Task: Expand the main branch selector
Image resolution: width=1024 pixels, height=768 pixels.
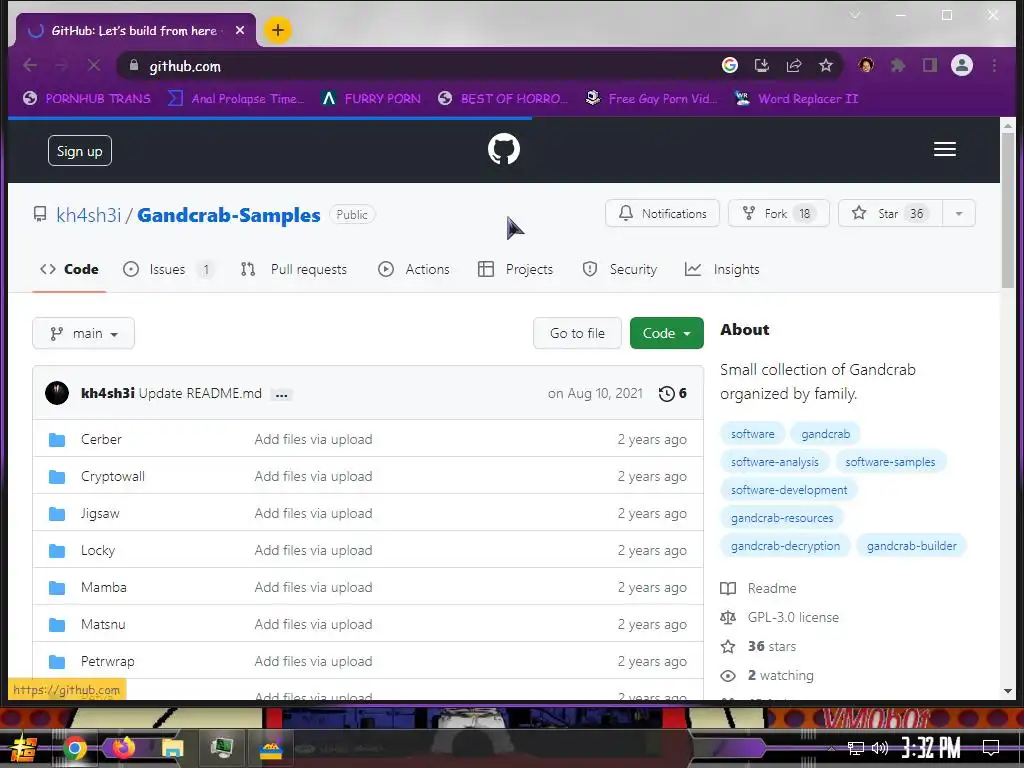Action: tap(84, 333)
